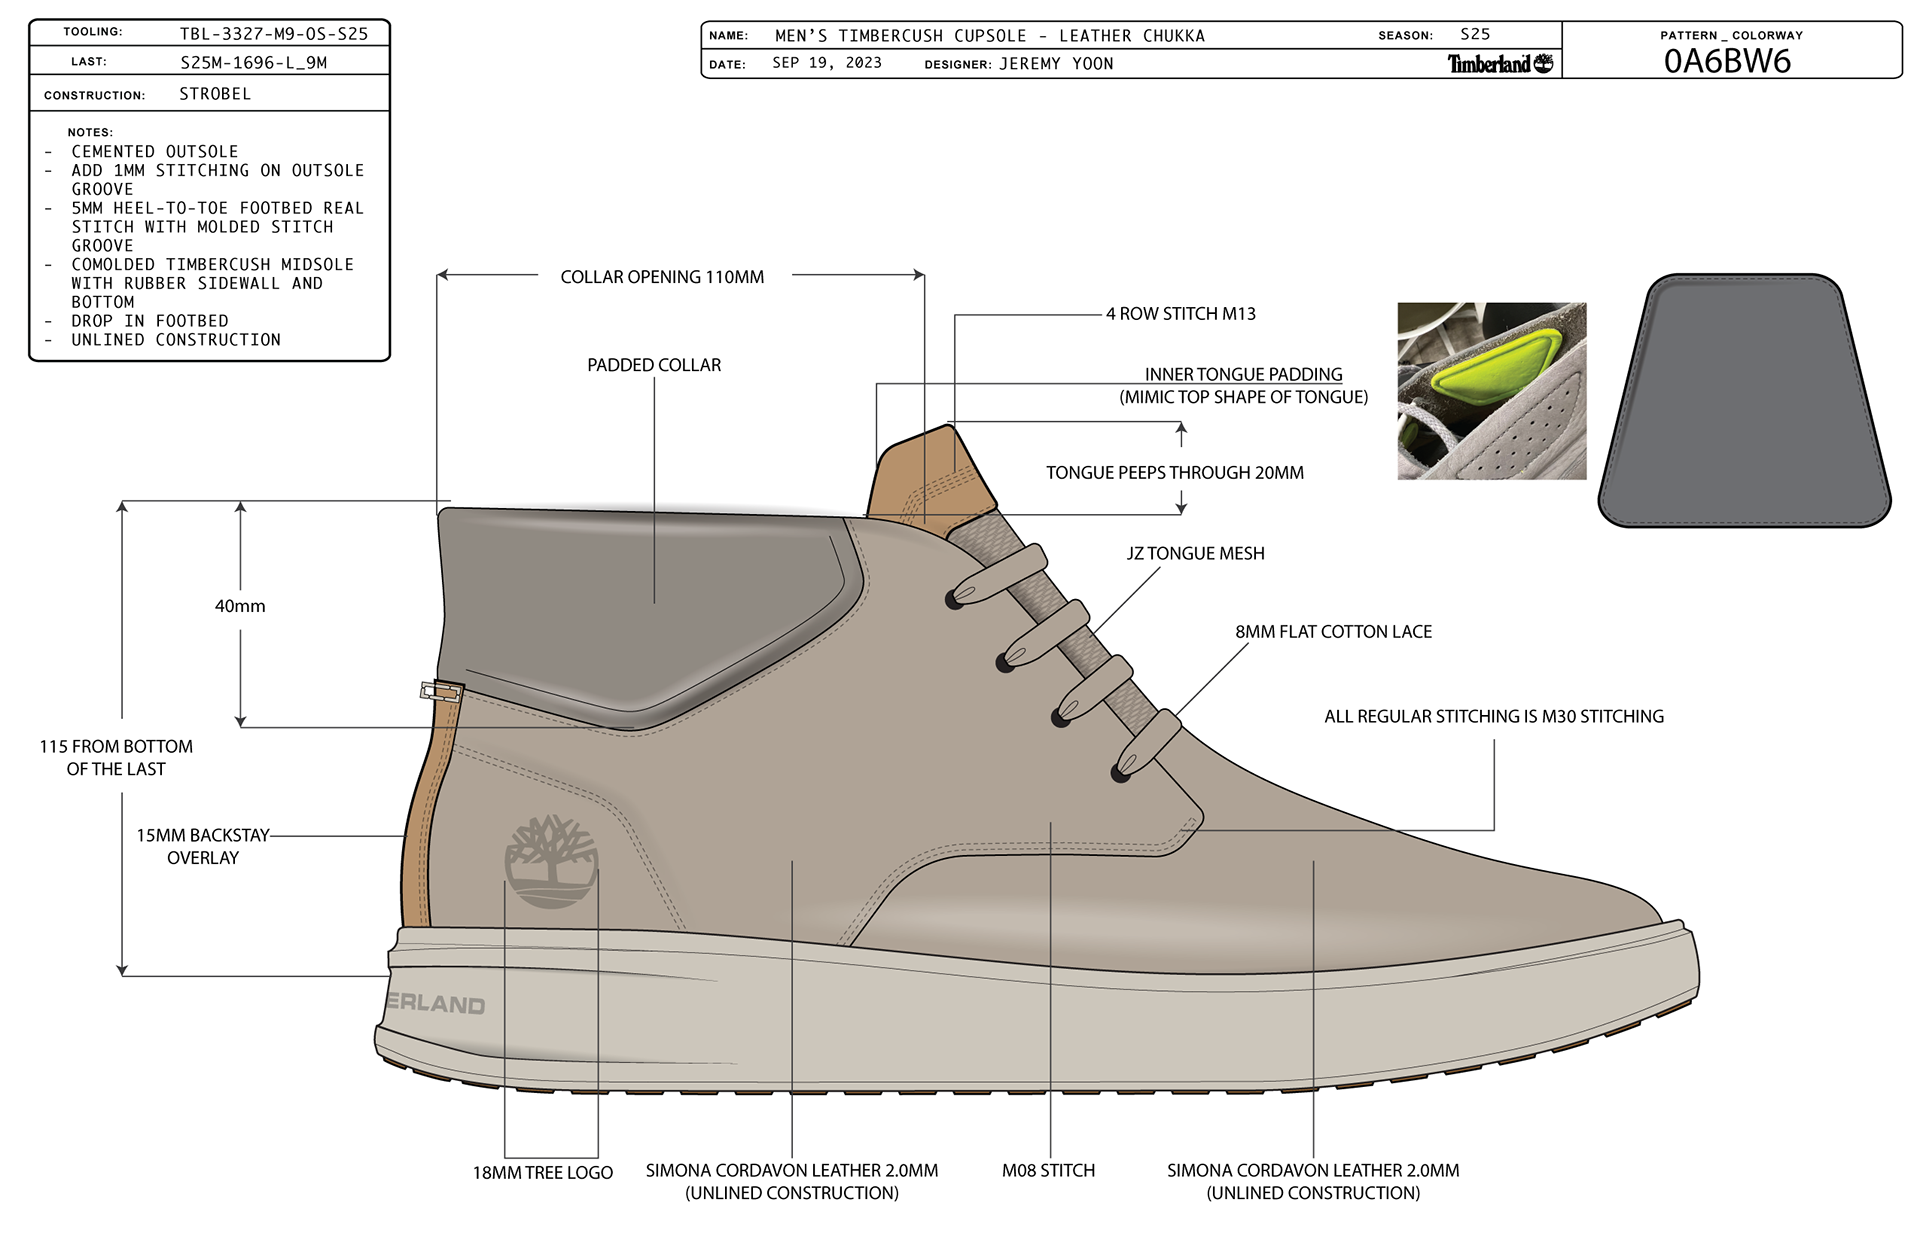The image size is (1920, 1242).
Task: Click the ERLAND embossed text on the midsole
Action: tap(436, 1003)
